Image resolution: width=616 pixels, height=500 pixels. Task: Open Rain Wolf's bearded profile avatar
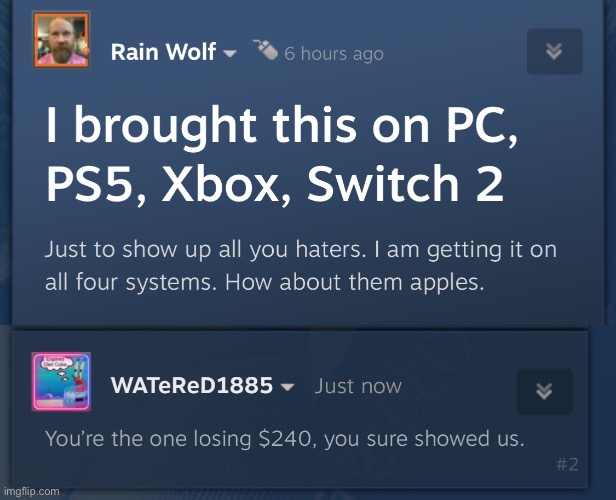click(61, 40)
